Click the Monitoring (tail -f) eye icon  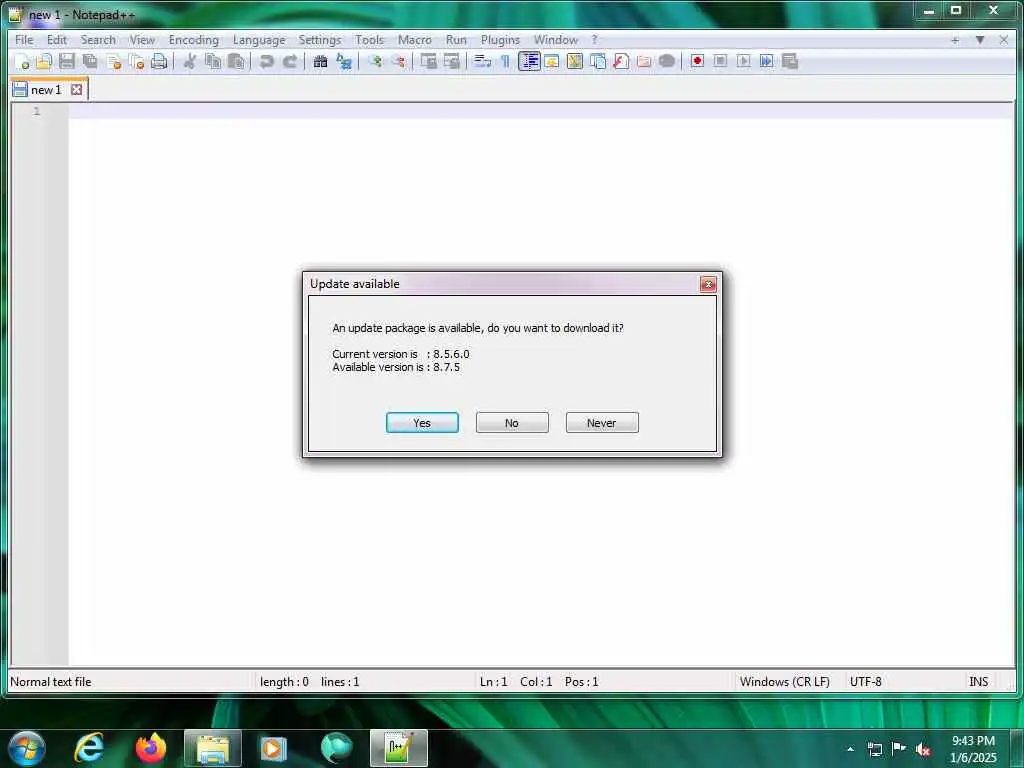(667, 61)
